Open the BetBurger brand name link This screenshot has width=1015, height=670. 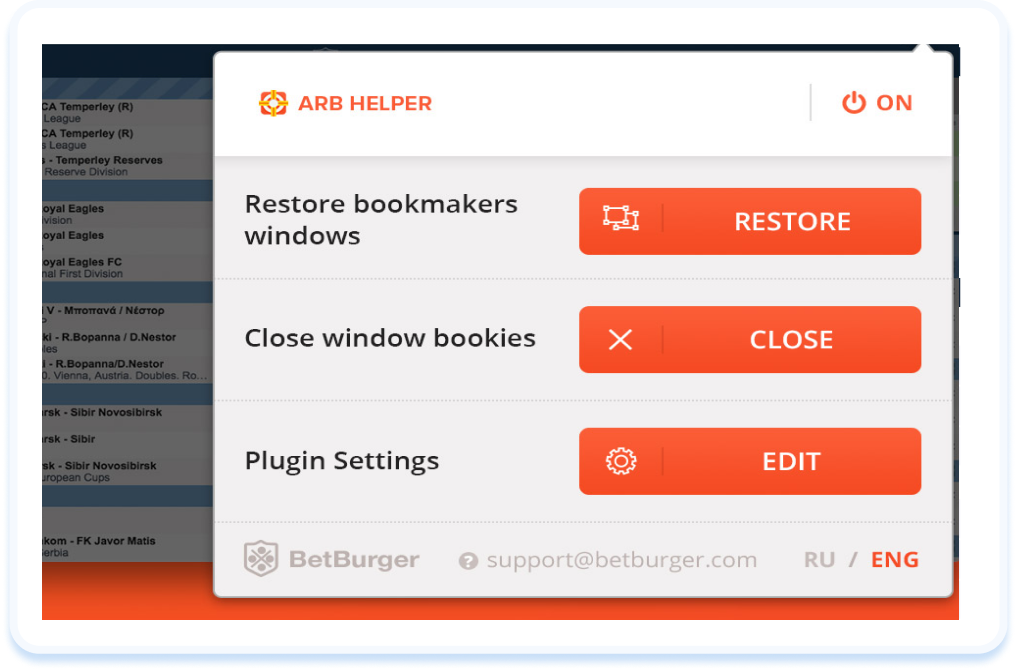[x=354, y=559]
